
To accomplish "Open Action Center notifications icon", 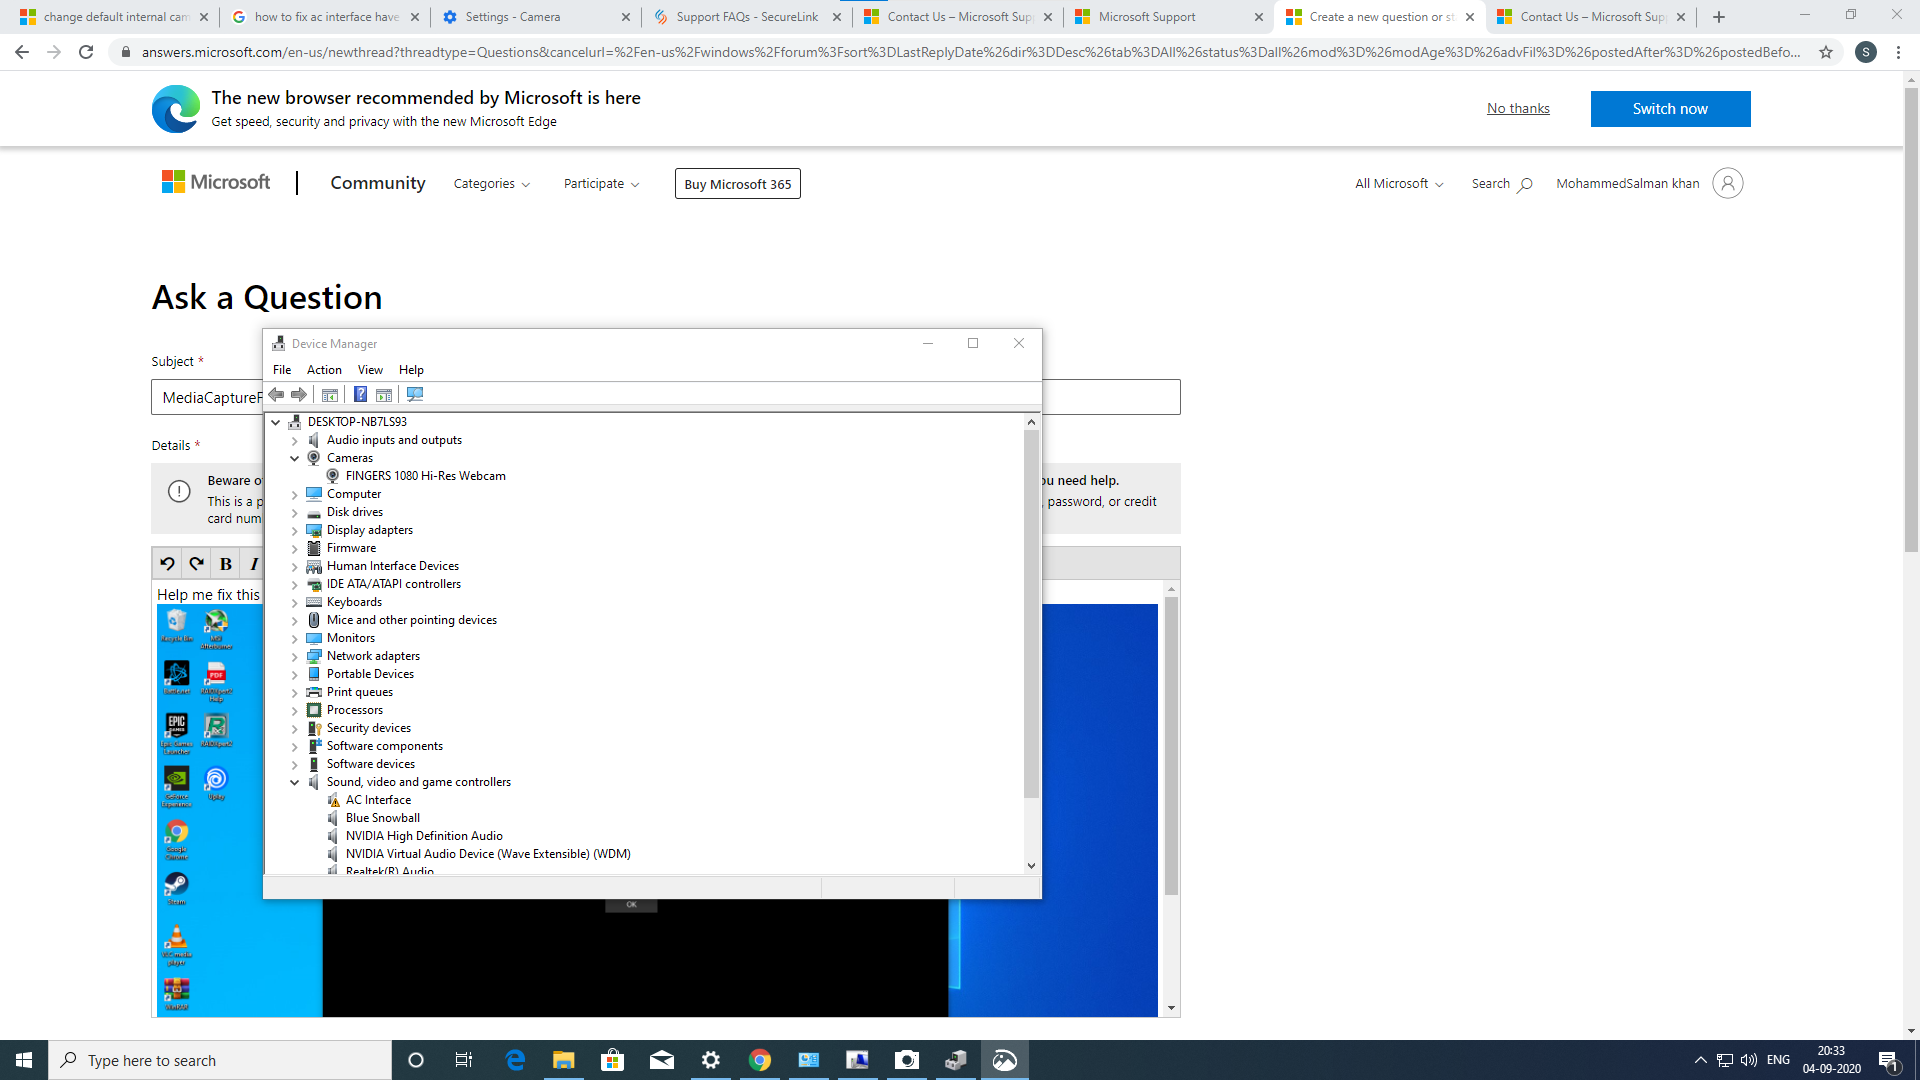I will pyautogui.click(x=1888, y=1060).
